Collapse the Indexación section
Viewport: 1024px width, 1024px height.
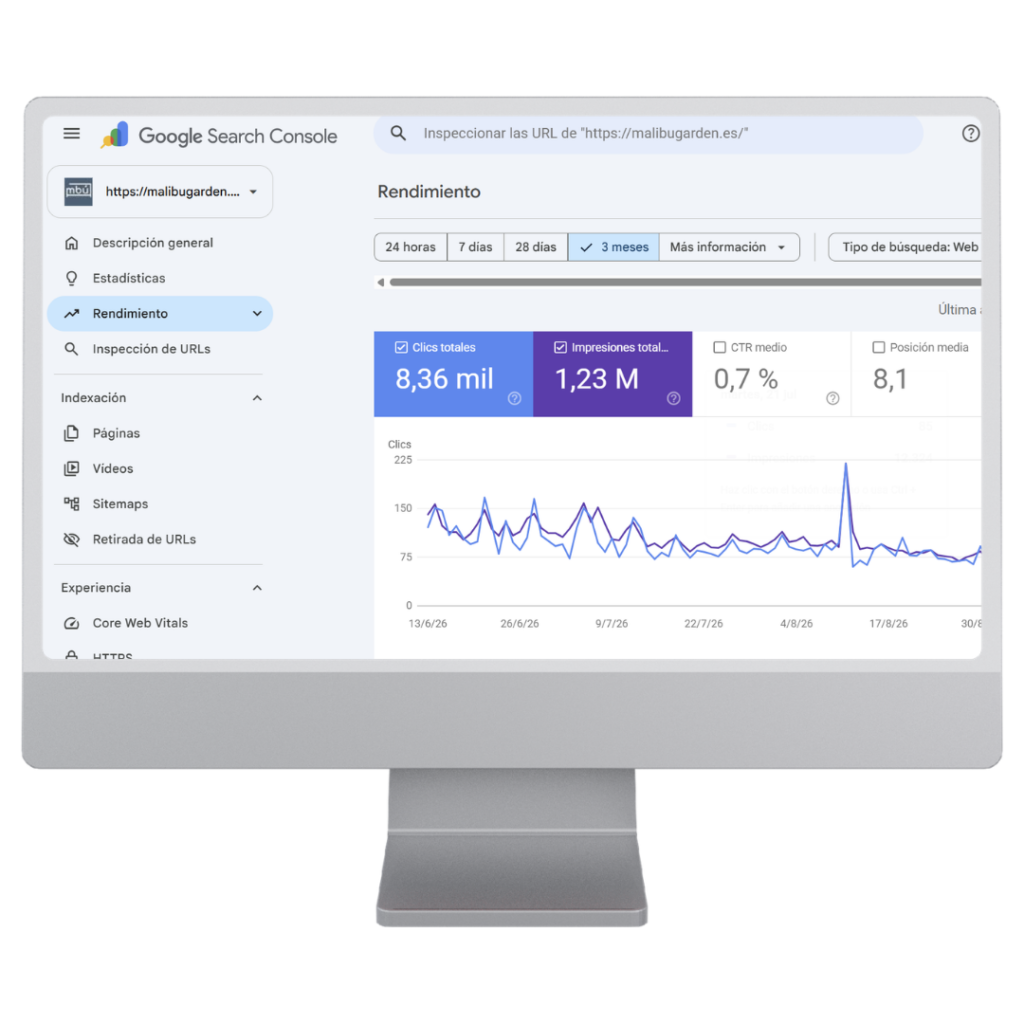click(257, 398)
